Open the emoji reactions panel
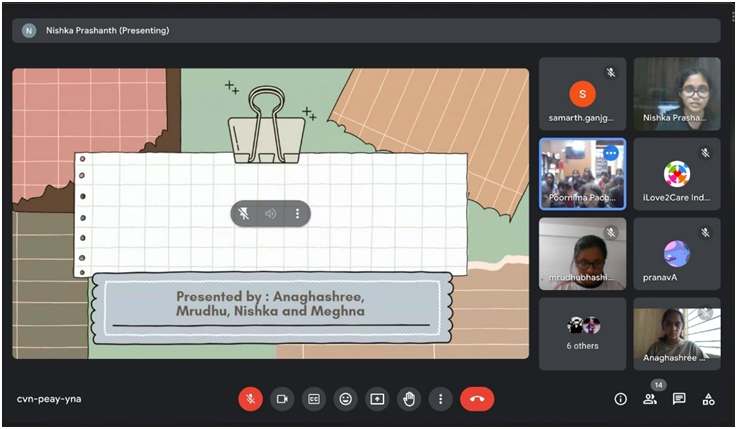 [x=346, y=399]
